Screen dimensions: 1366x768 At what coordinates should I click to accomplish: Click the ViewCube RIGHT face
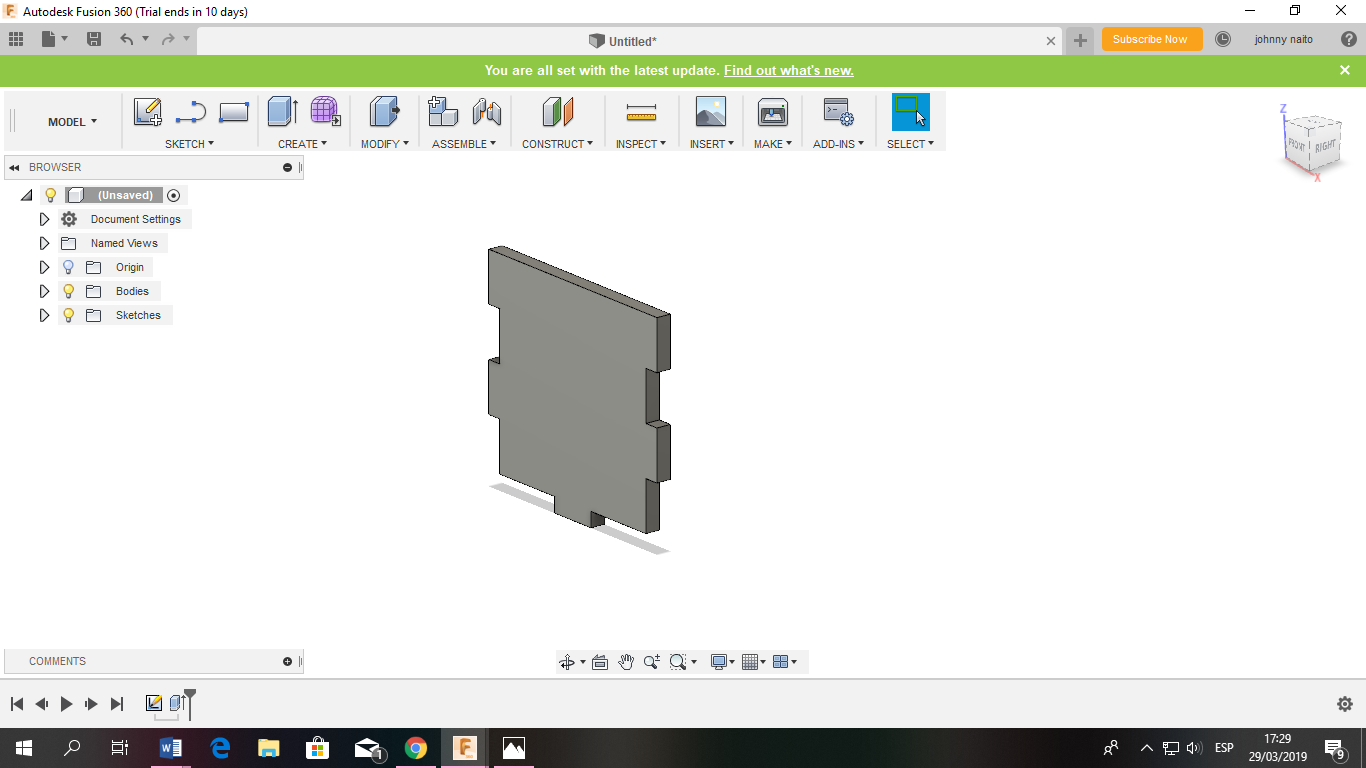click(x=1325, y=146)
